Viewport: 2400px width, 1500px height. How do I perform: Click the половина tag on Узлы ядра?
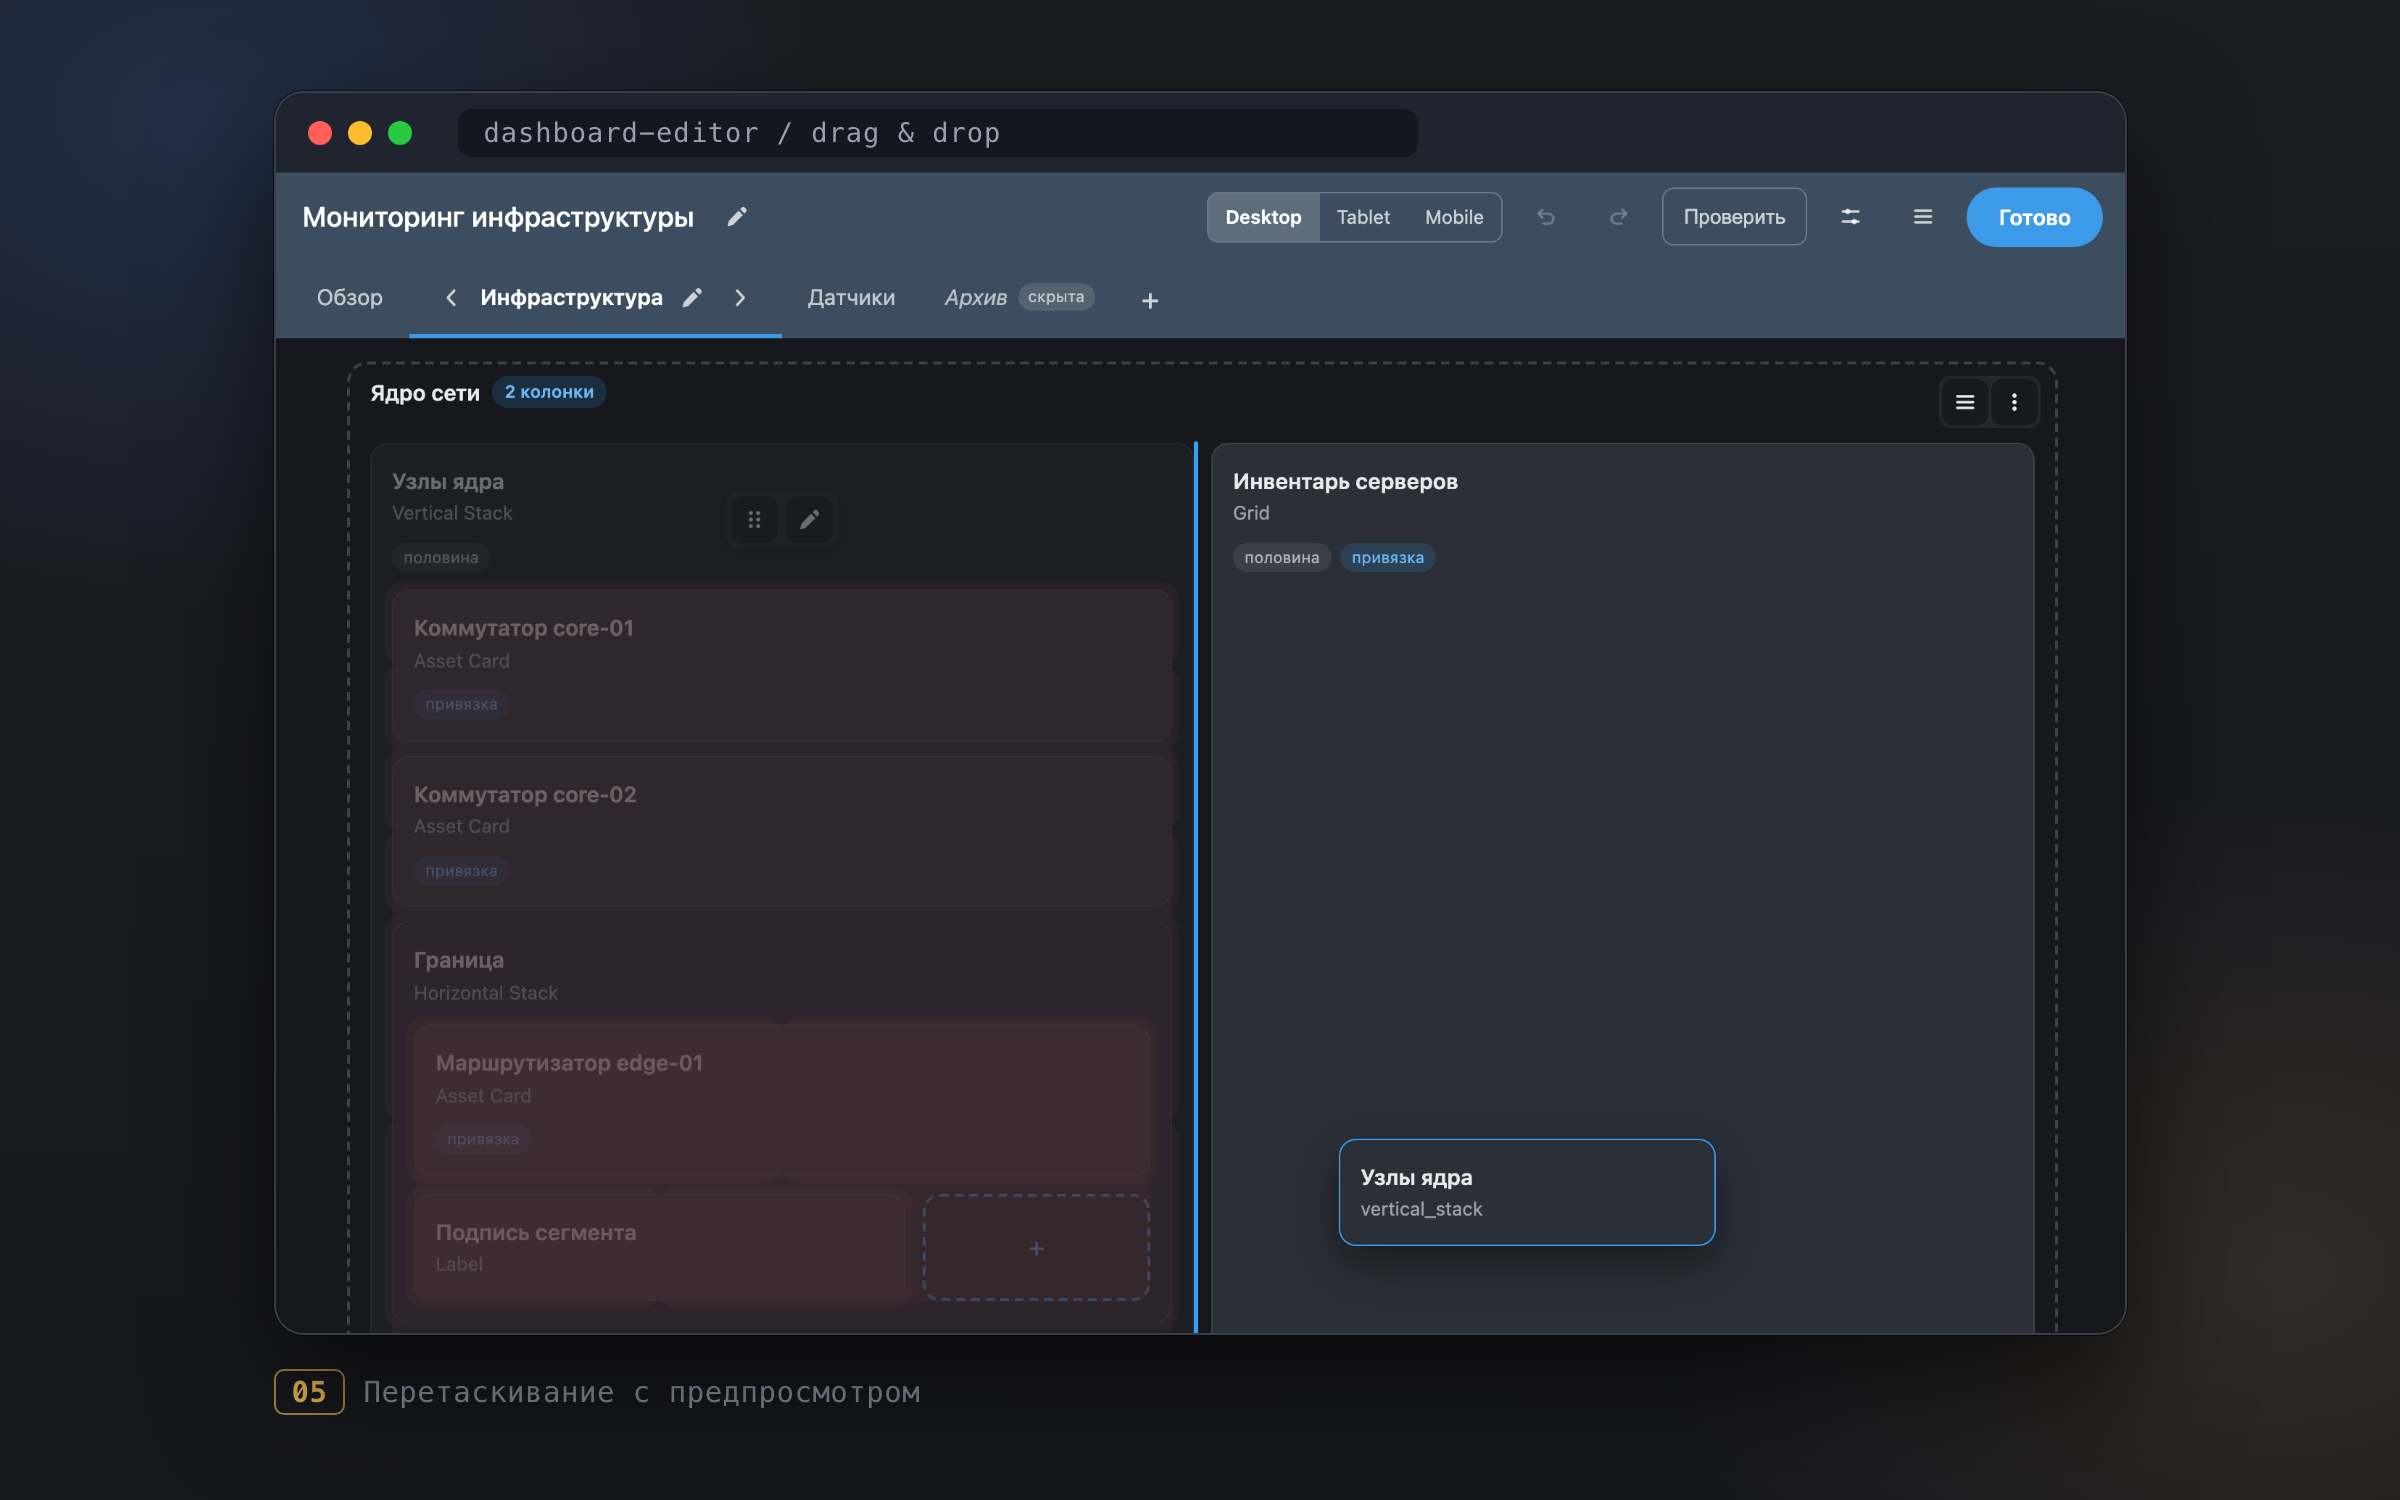tap(441, 557)
